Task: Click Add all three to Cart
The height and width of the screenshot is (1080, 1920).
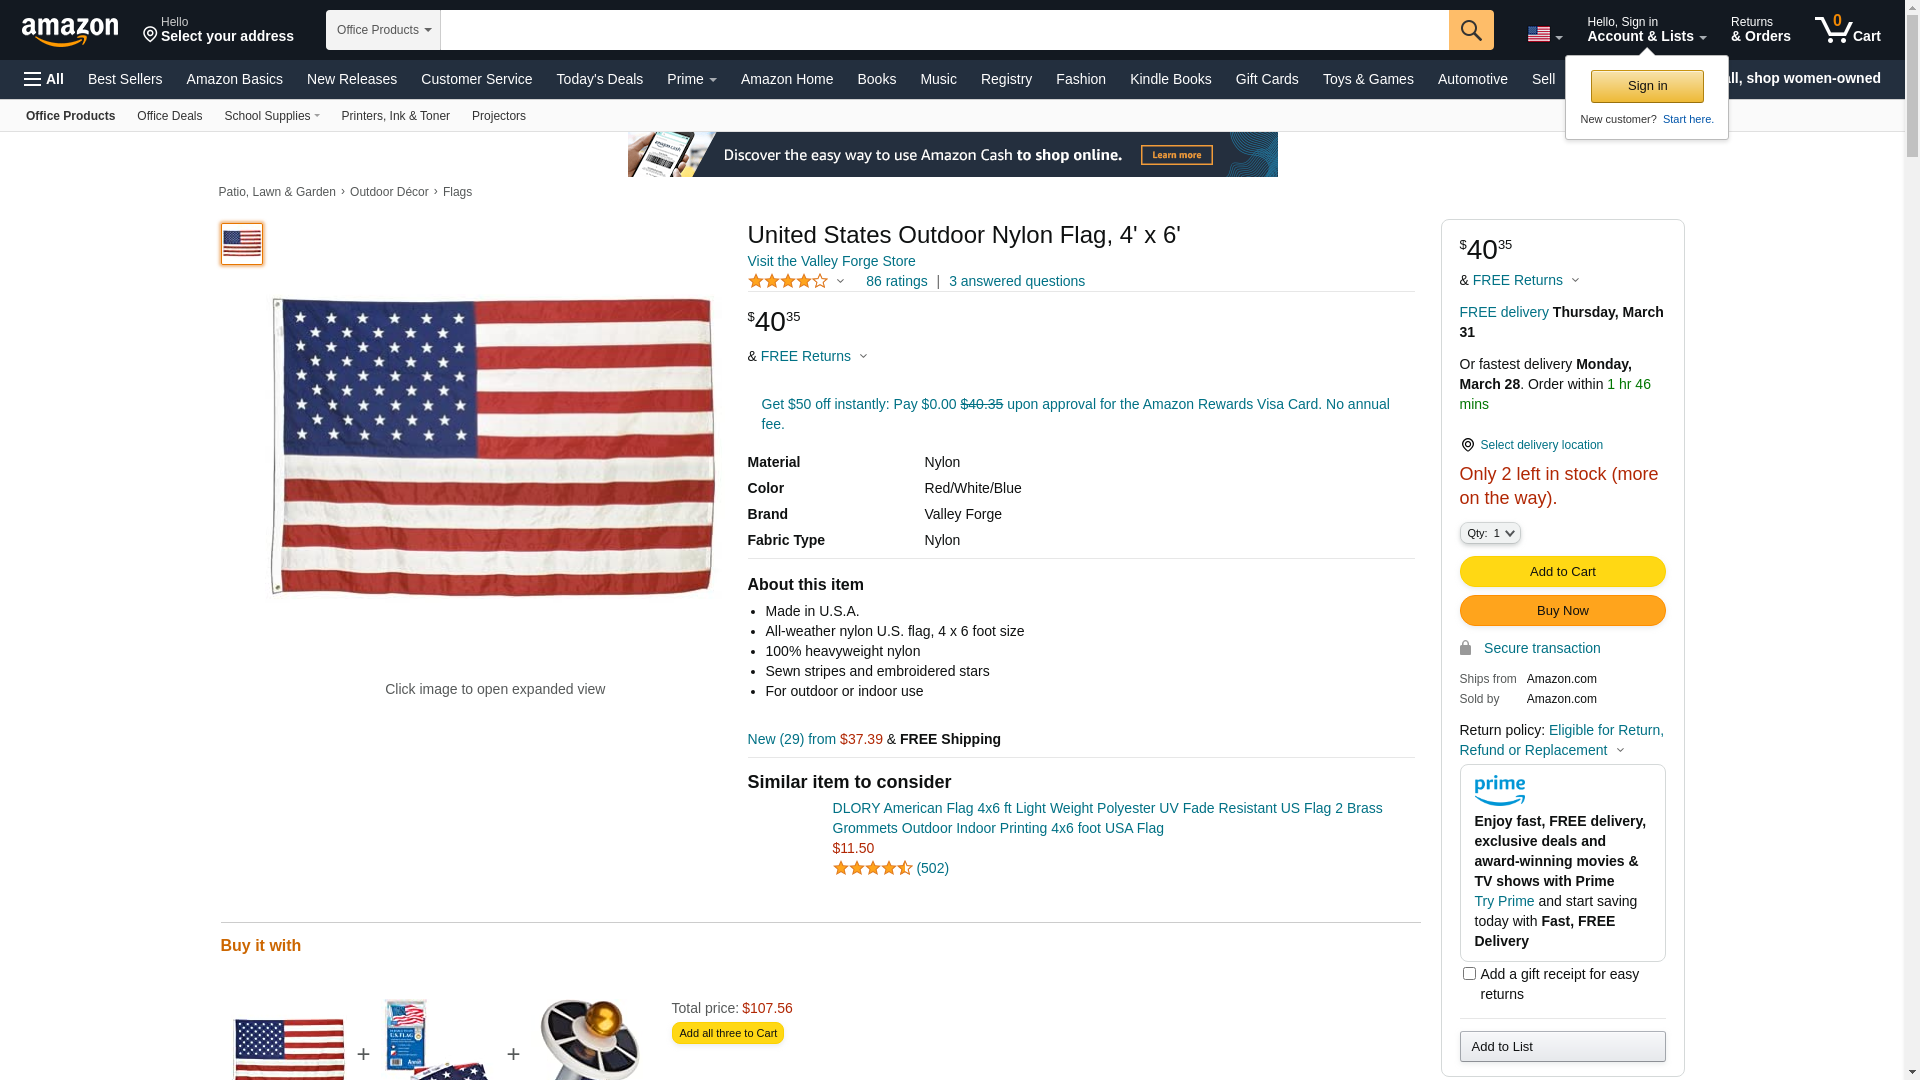Action: click(727, 1033)
